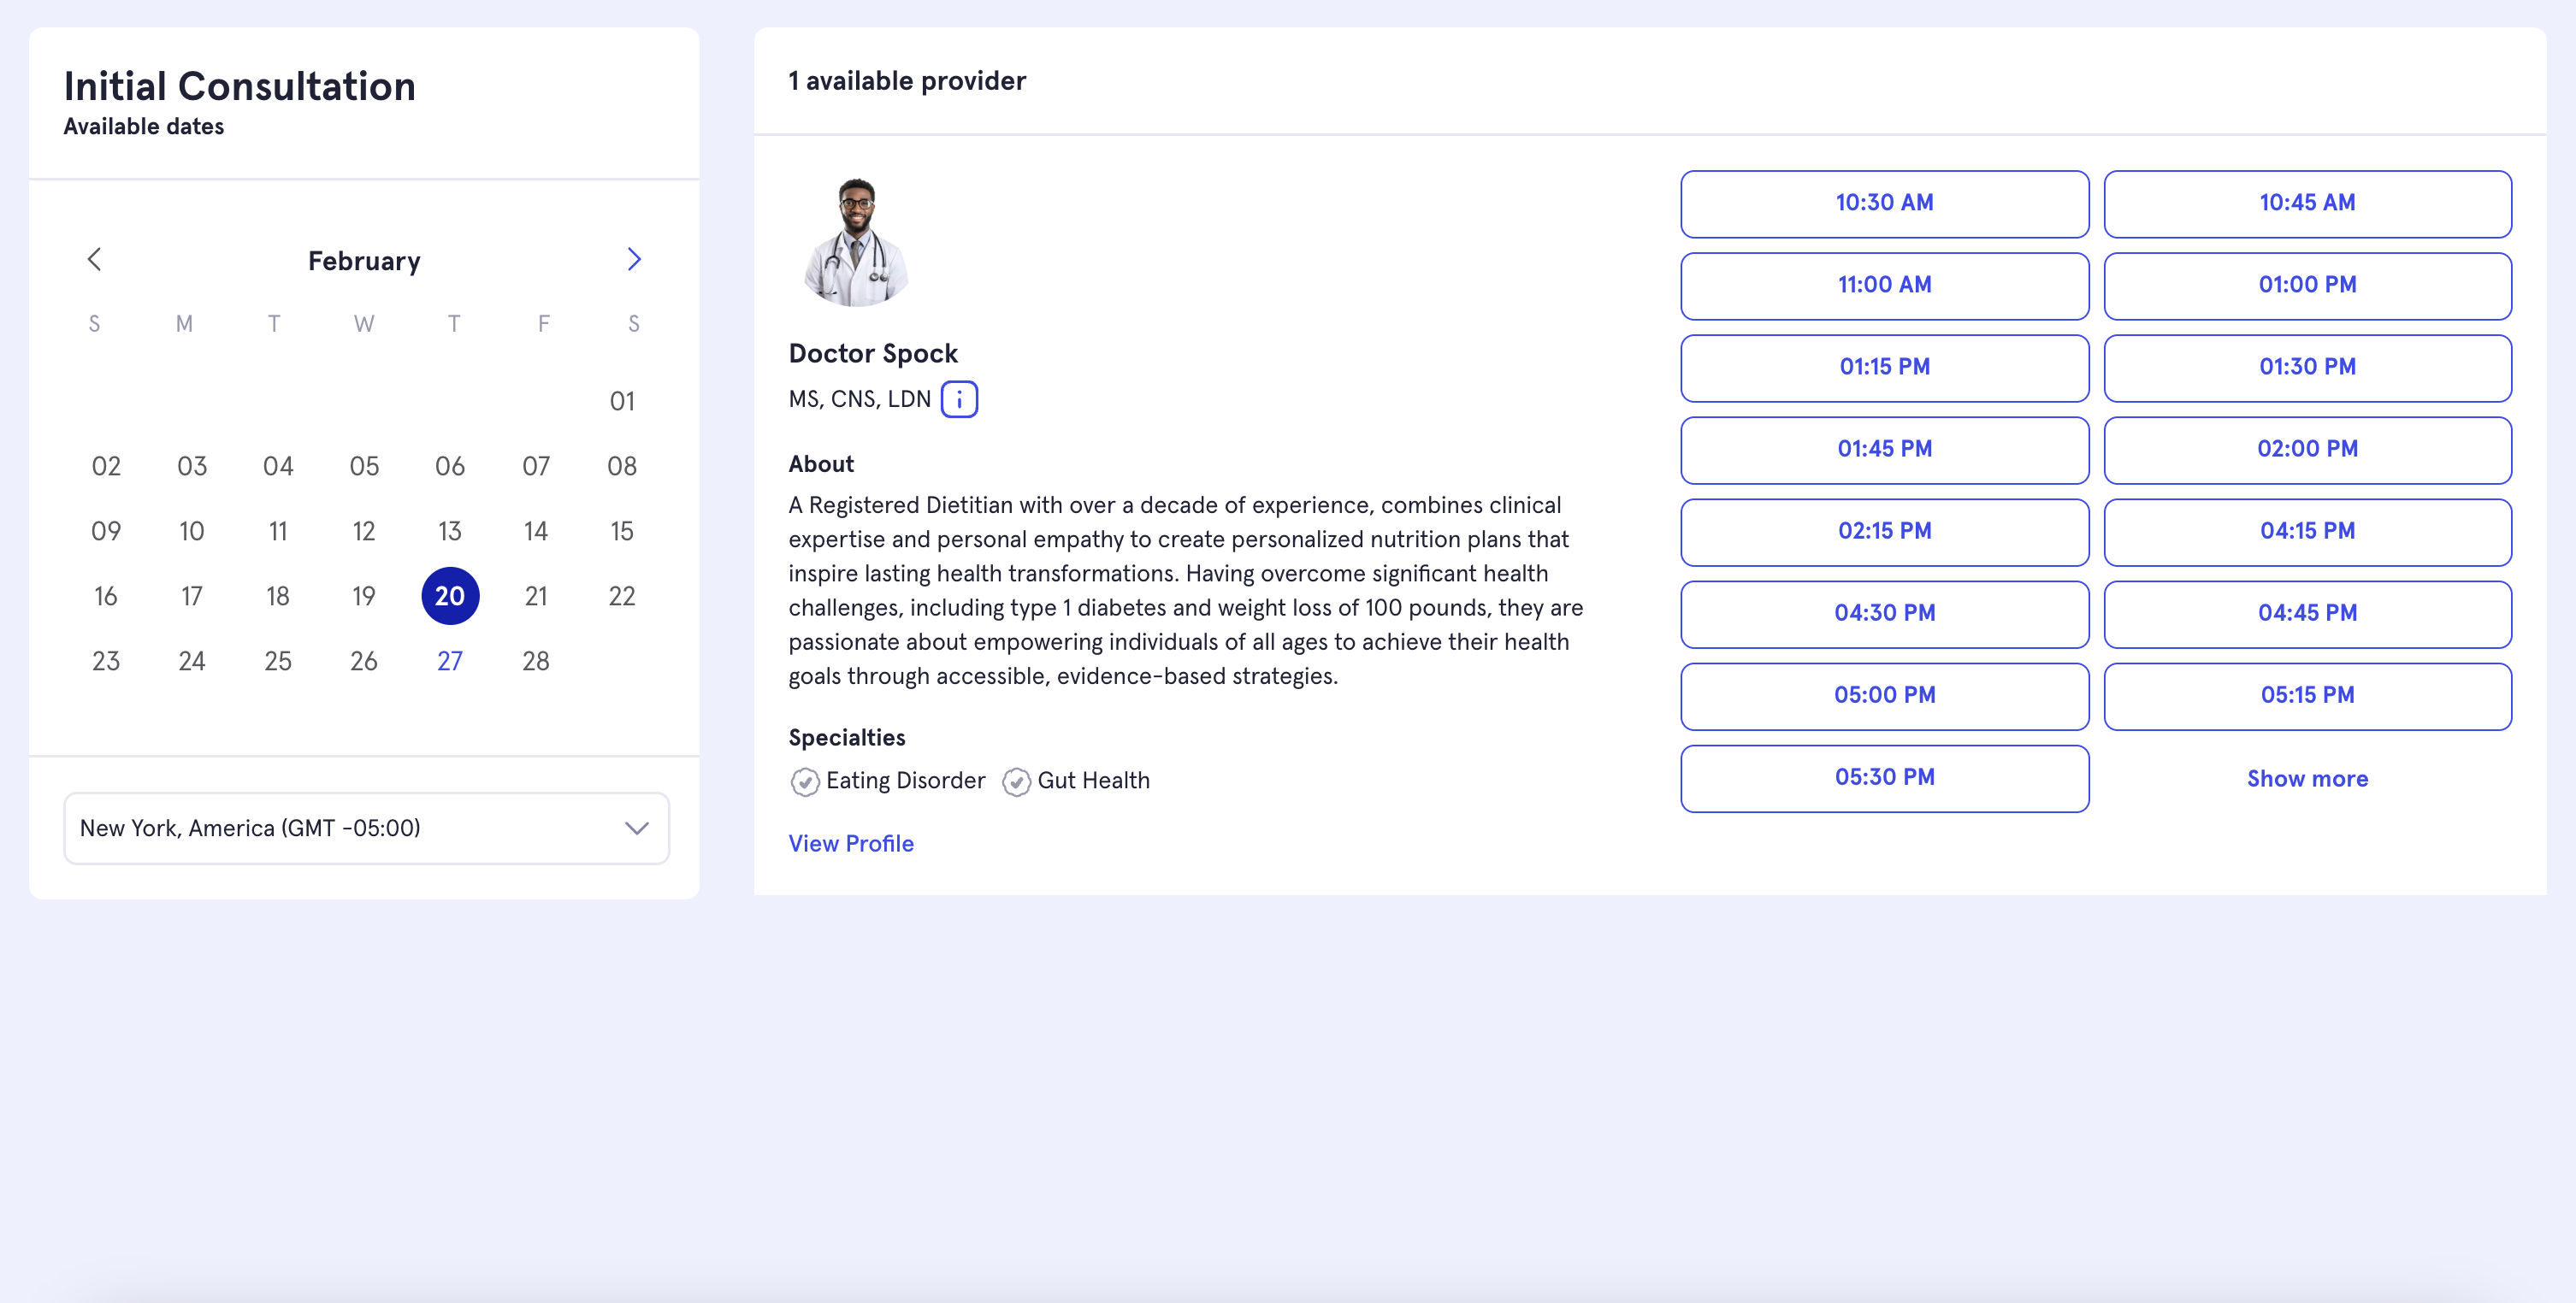Screen dimensions: 2576x1303
Task: Select the 02:15 PM slot
Action: tap(1884, 531)
